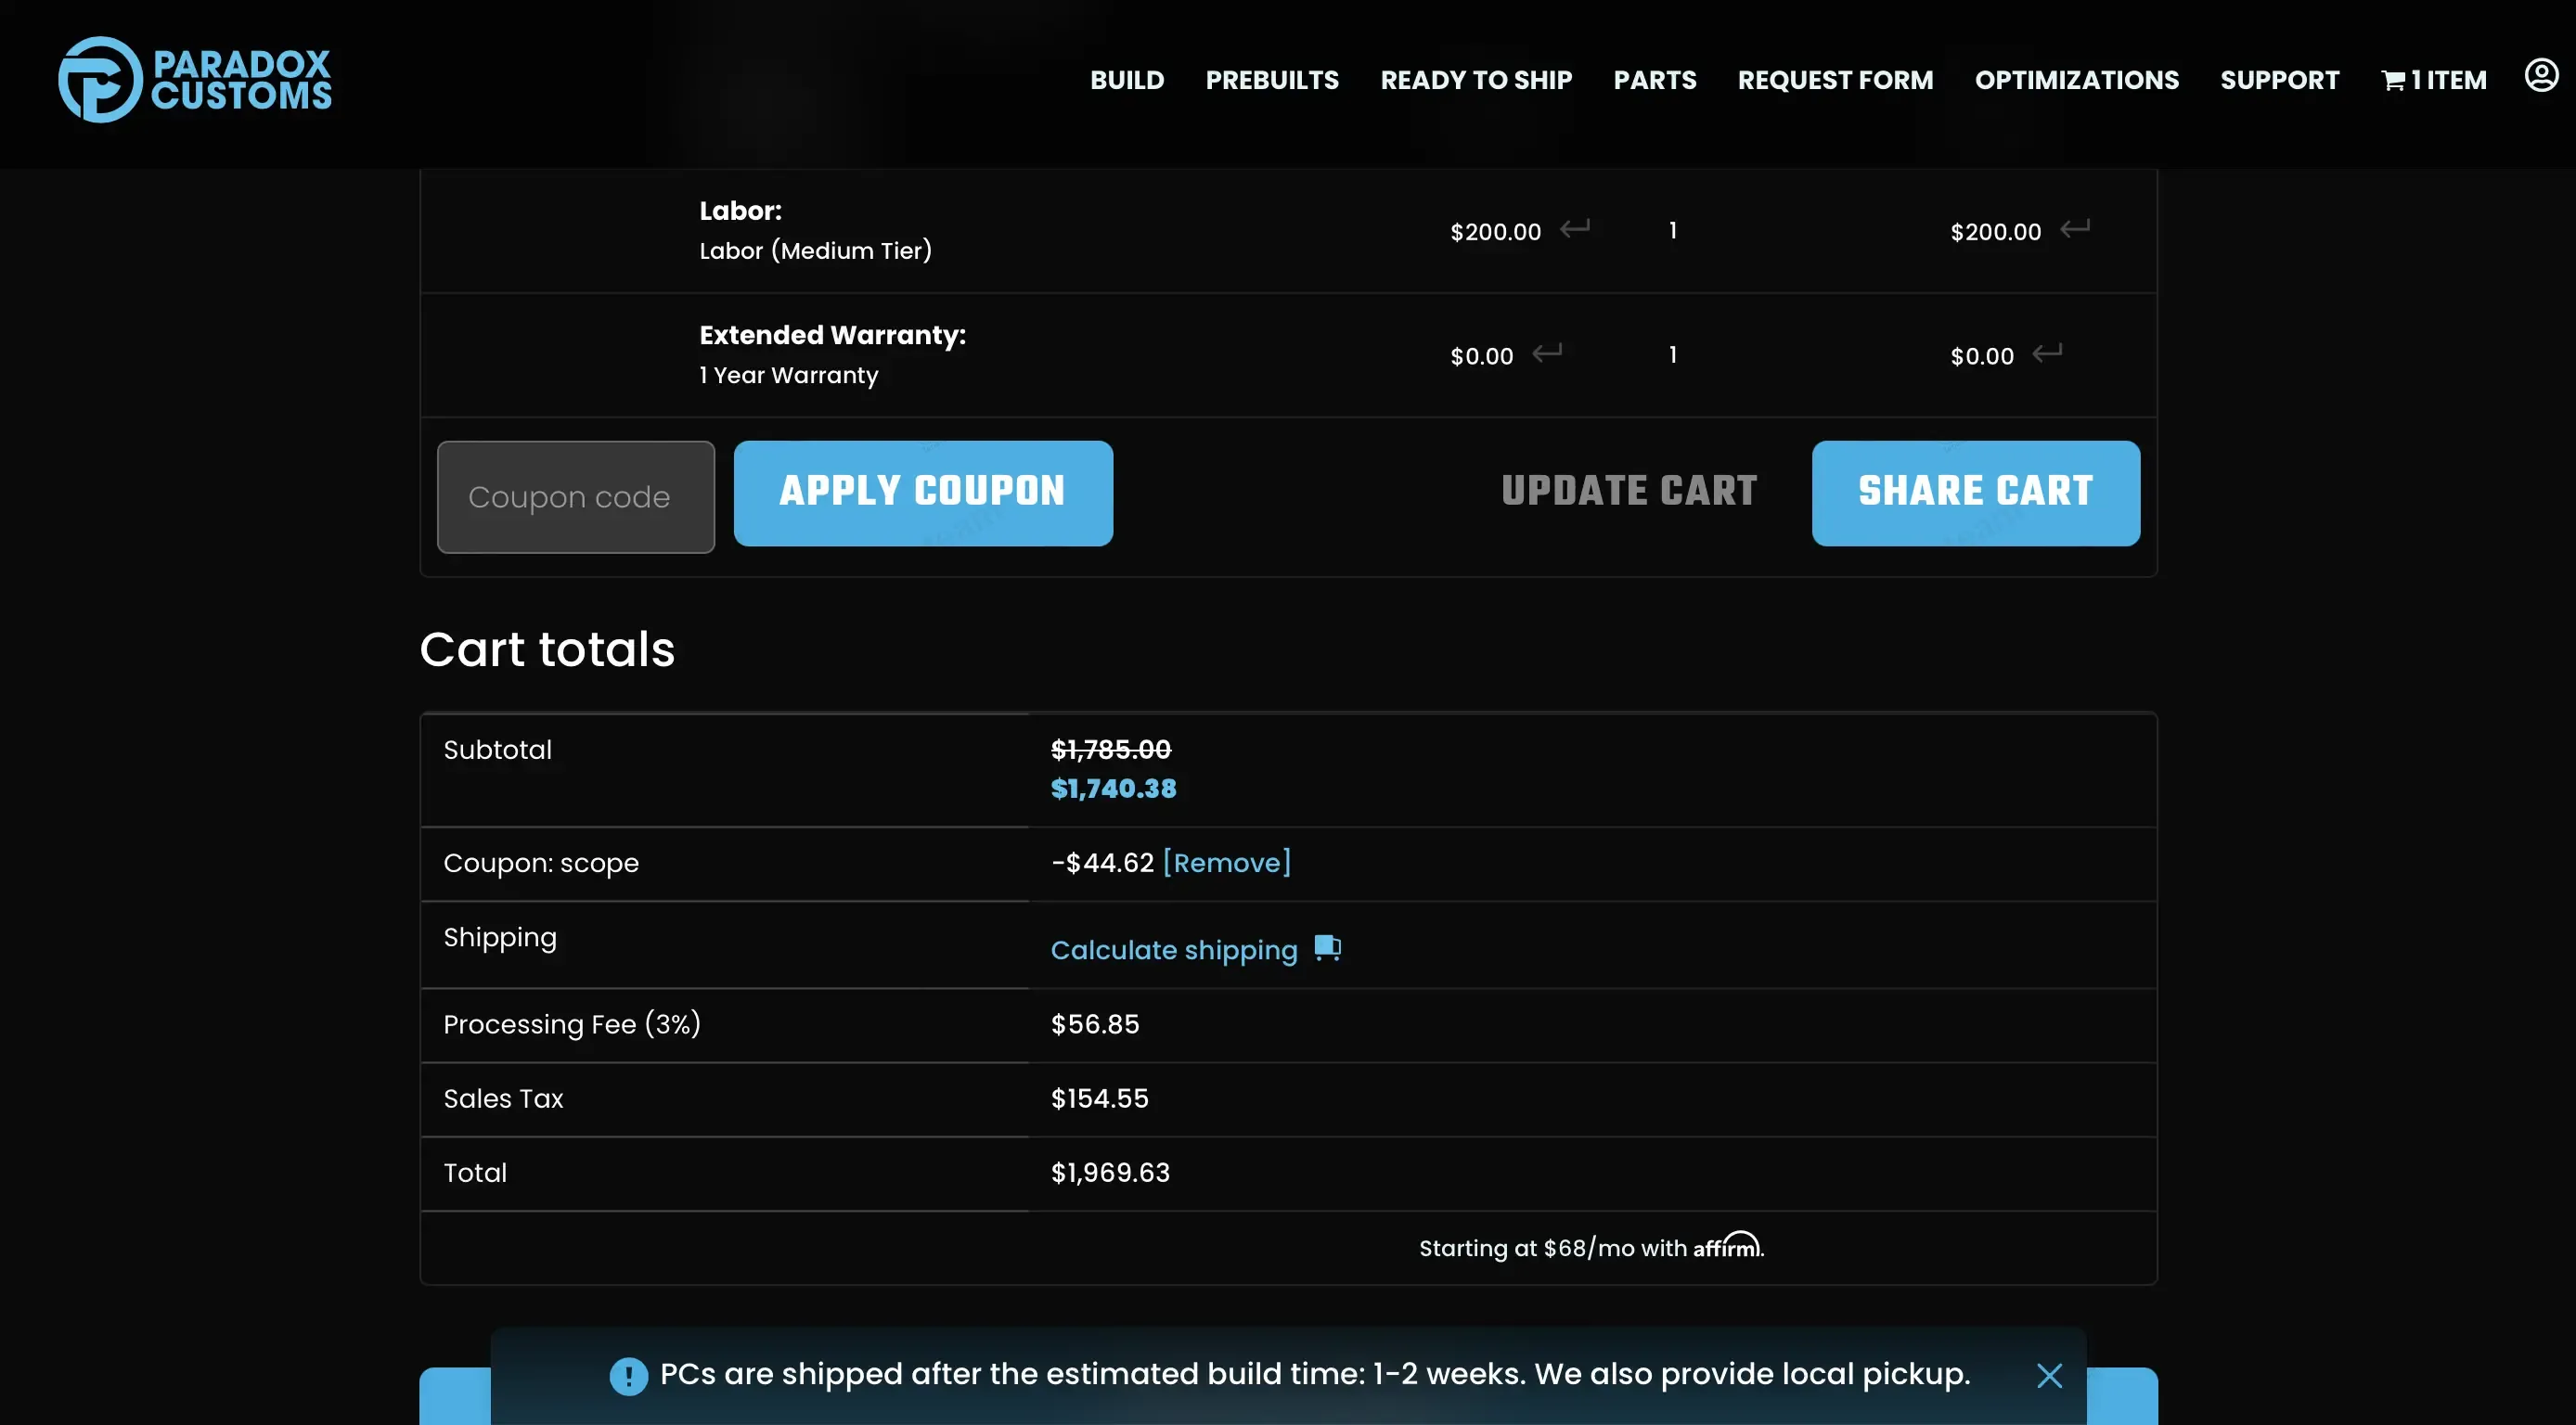Click the blue exclamation info icon
Image resolution: width=2576 pixels, height=1425 pixels.
[628, 1376]
